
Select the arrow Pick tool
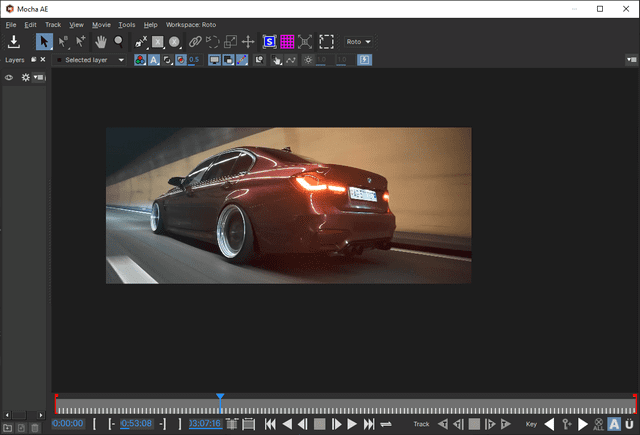coord(44,42)
